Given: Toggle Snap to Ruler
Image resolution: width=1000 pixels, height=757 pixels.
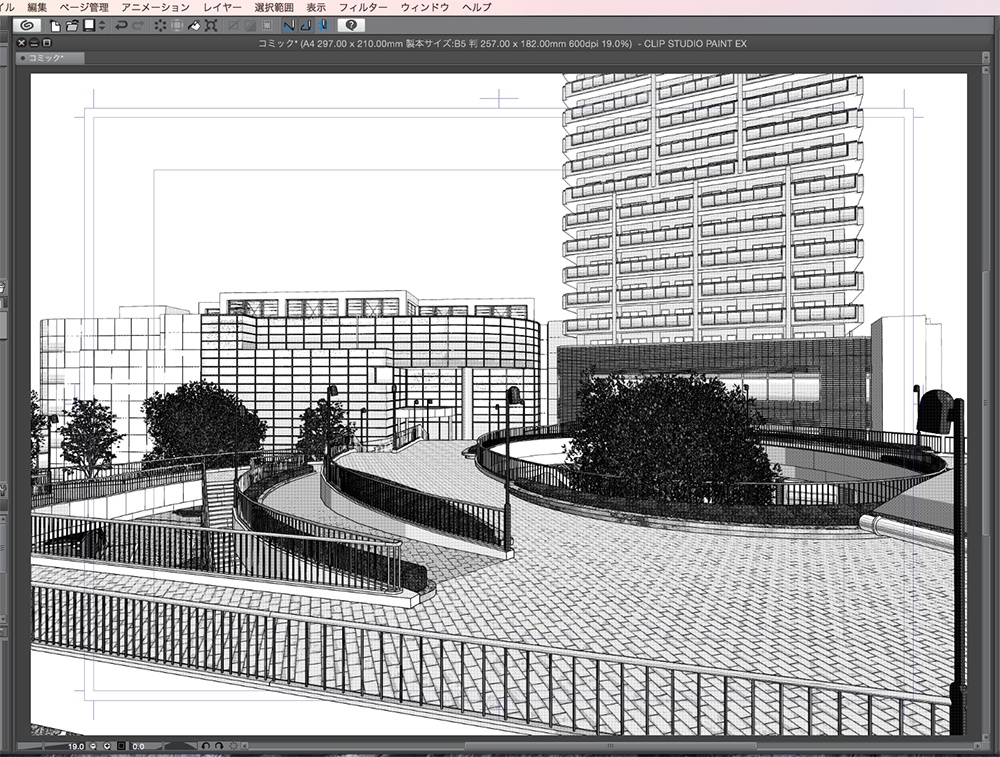Looking at the screenshot, I should click(x=289, y=26).
